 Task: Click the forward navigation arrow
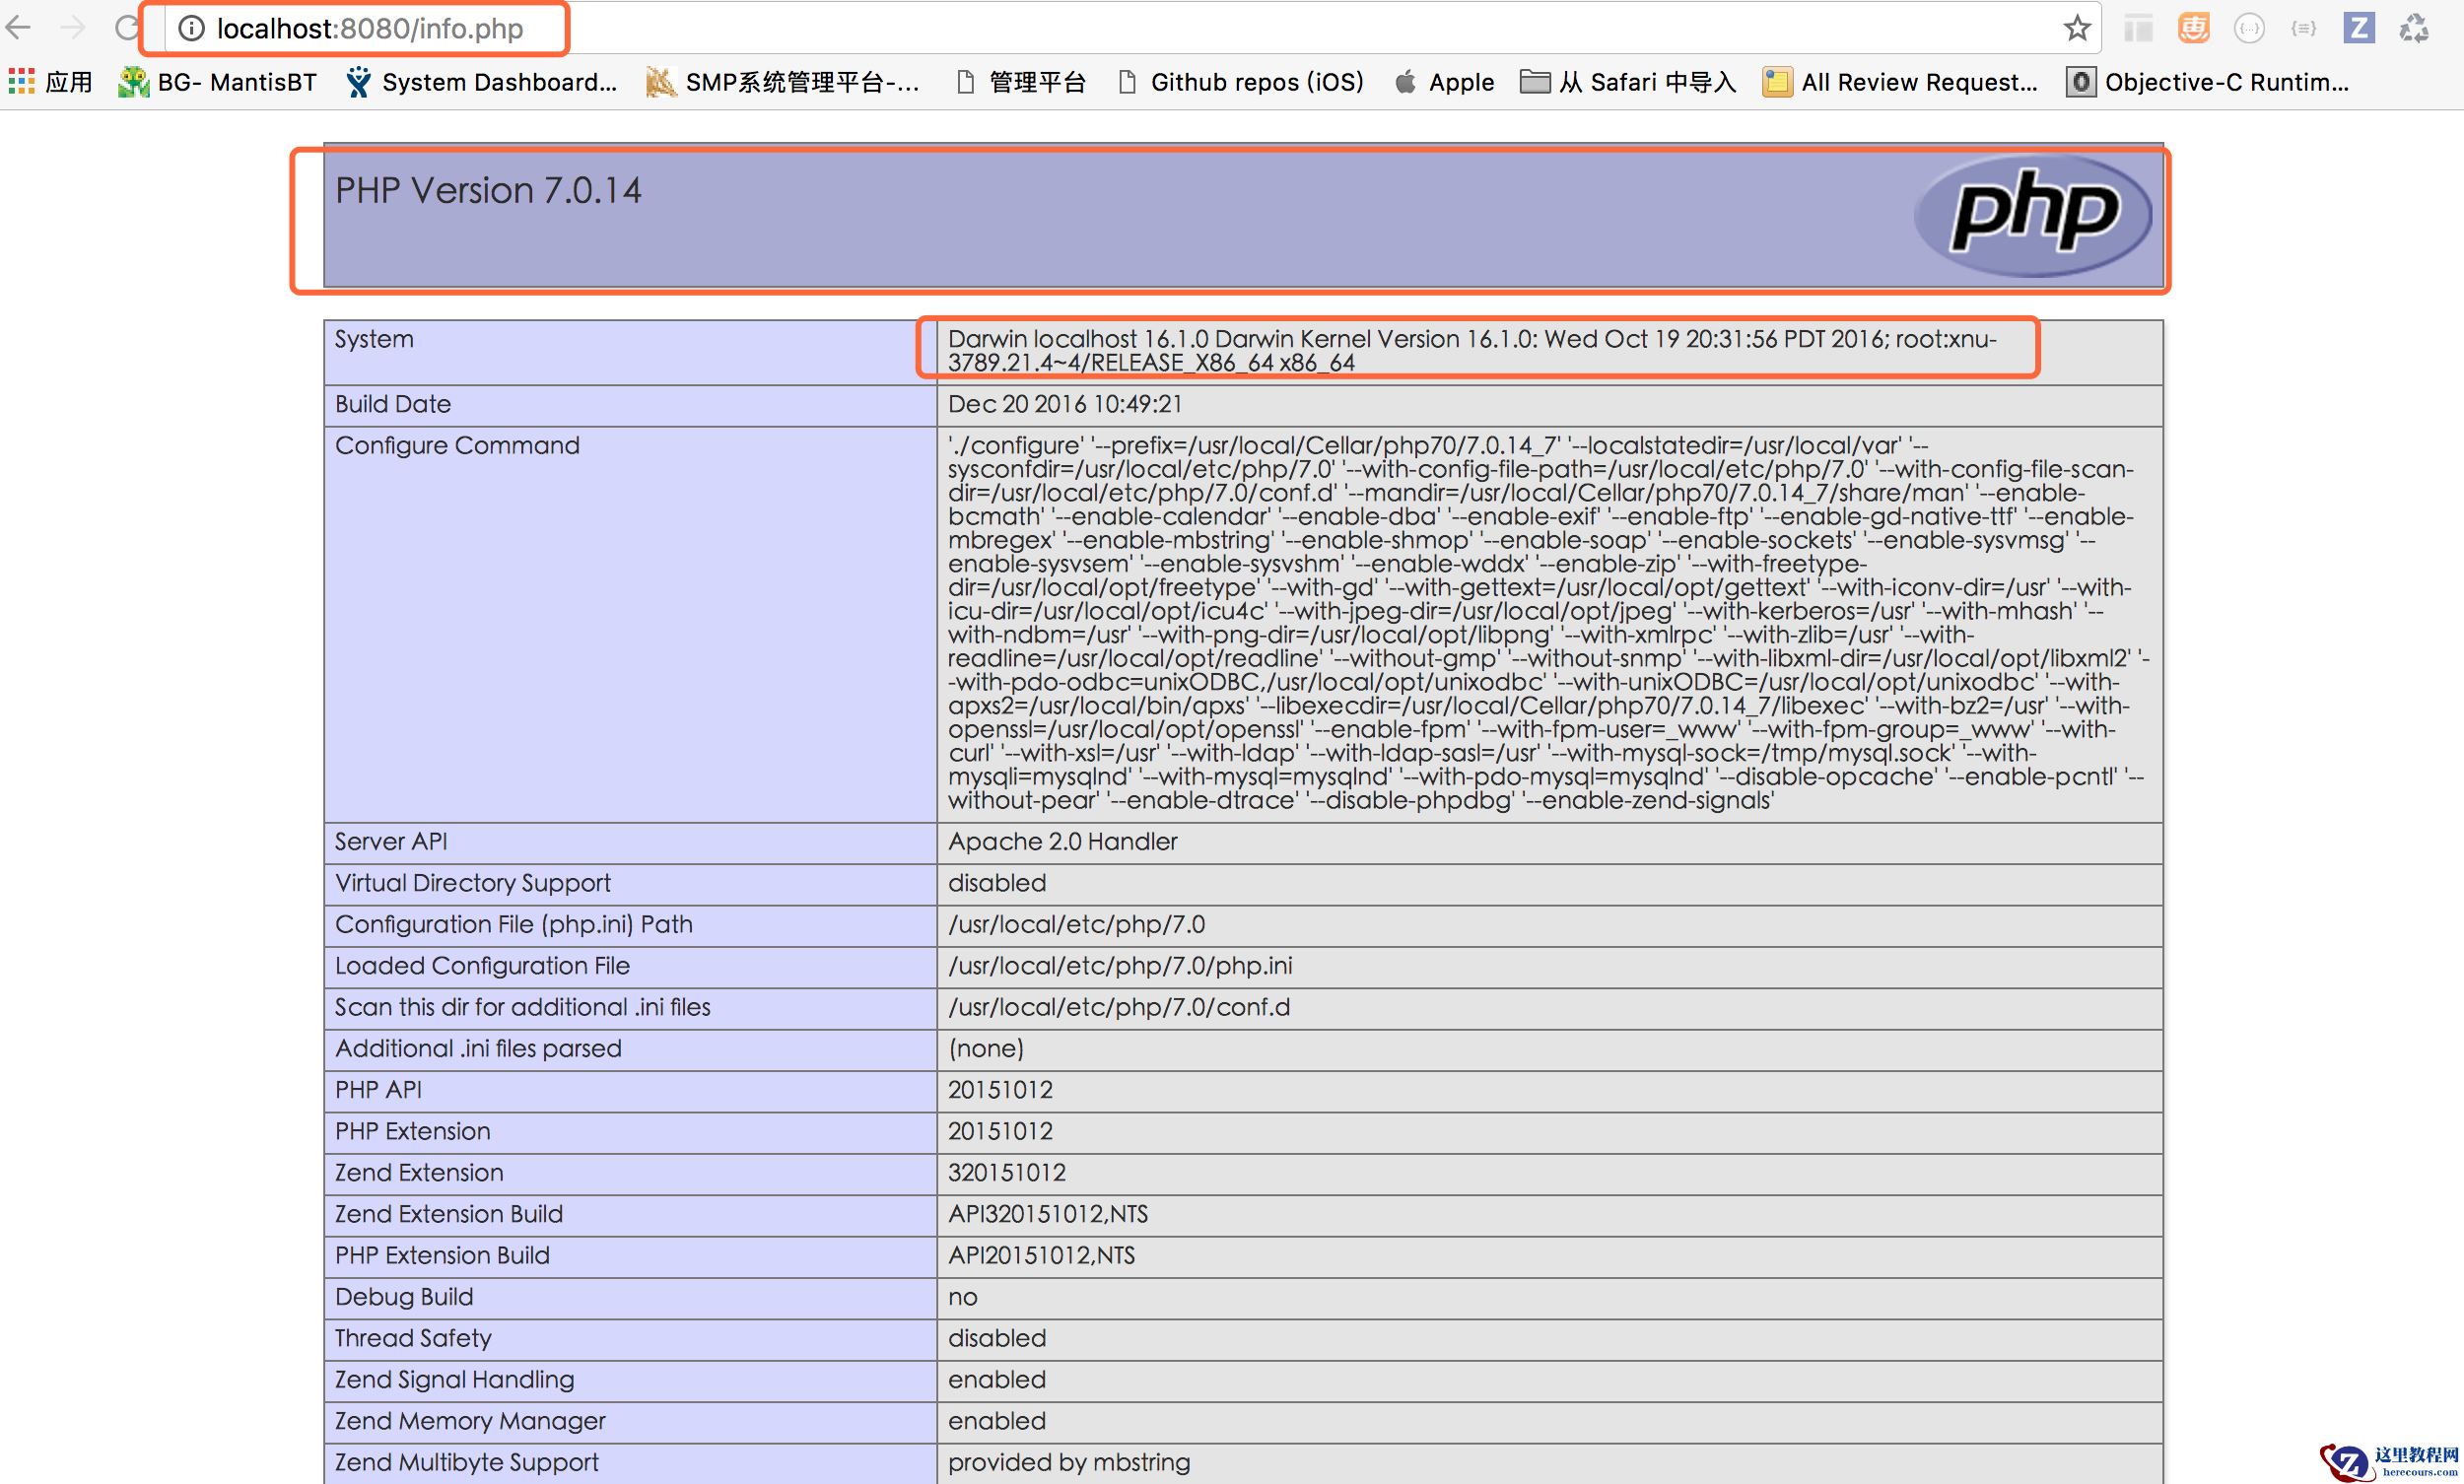pos(72,28)
